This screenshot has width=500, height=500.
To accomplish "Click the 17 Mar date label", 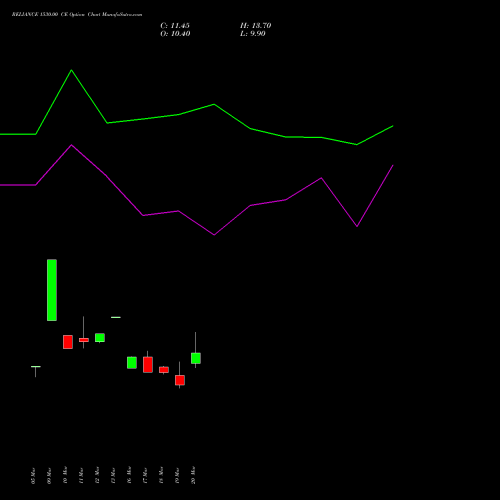I will pyautogui.click(x=145, y=476).
